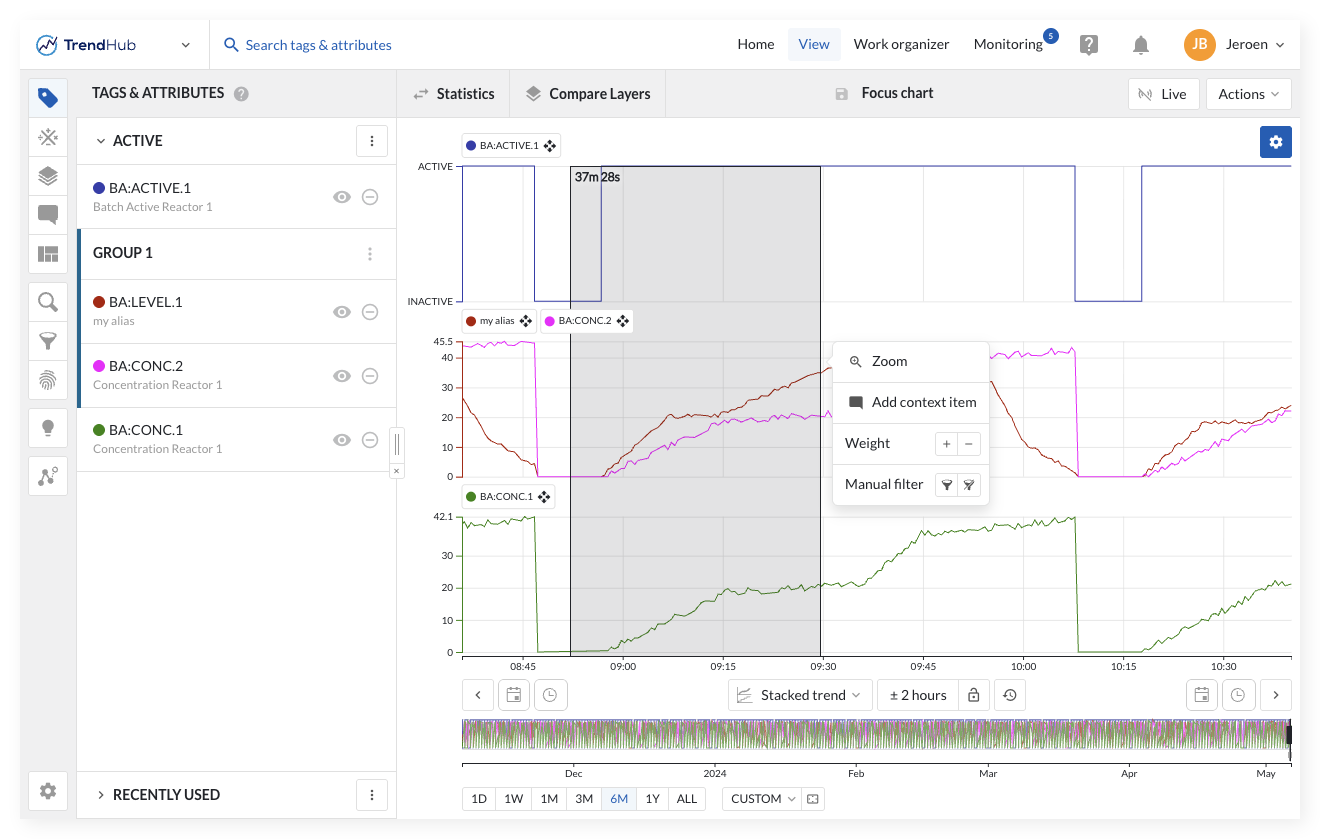The width and height of the screenshot is (1320, 839).
Task: Open the help question mark icon
Action: click(1089, 45)
